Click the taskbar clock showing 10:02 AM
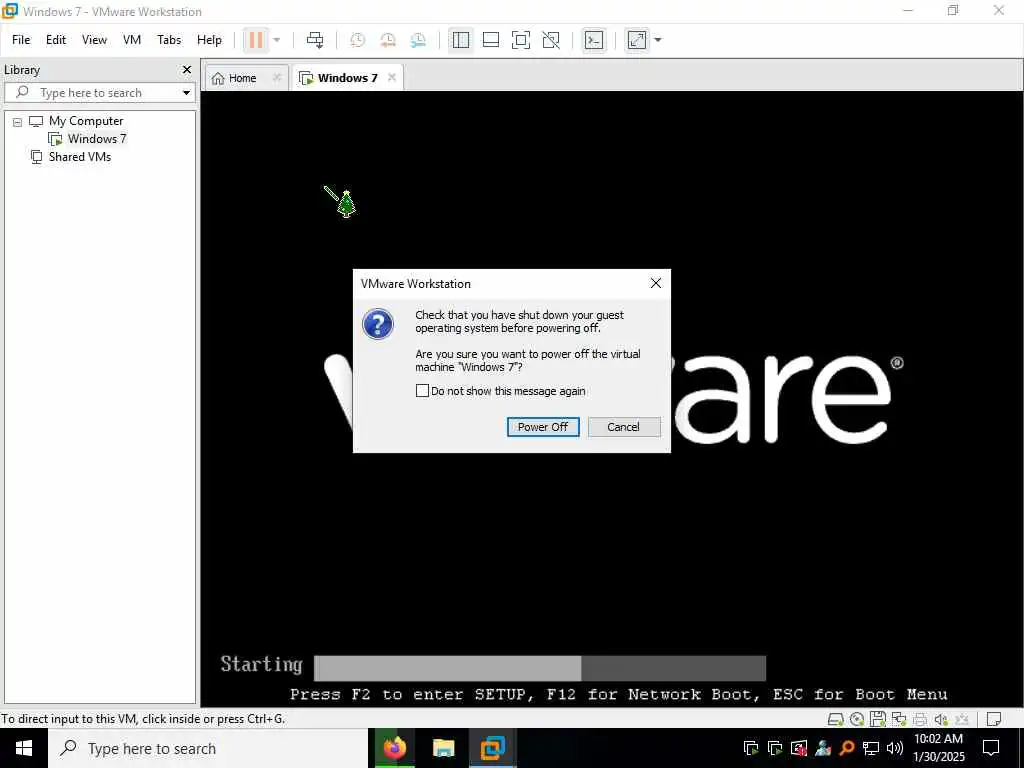The width and height of the screenshot is (1024, 768). coord(938,748)
